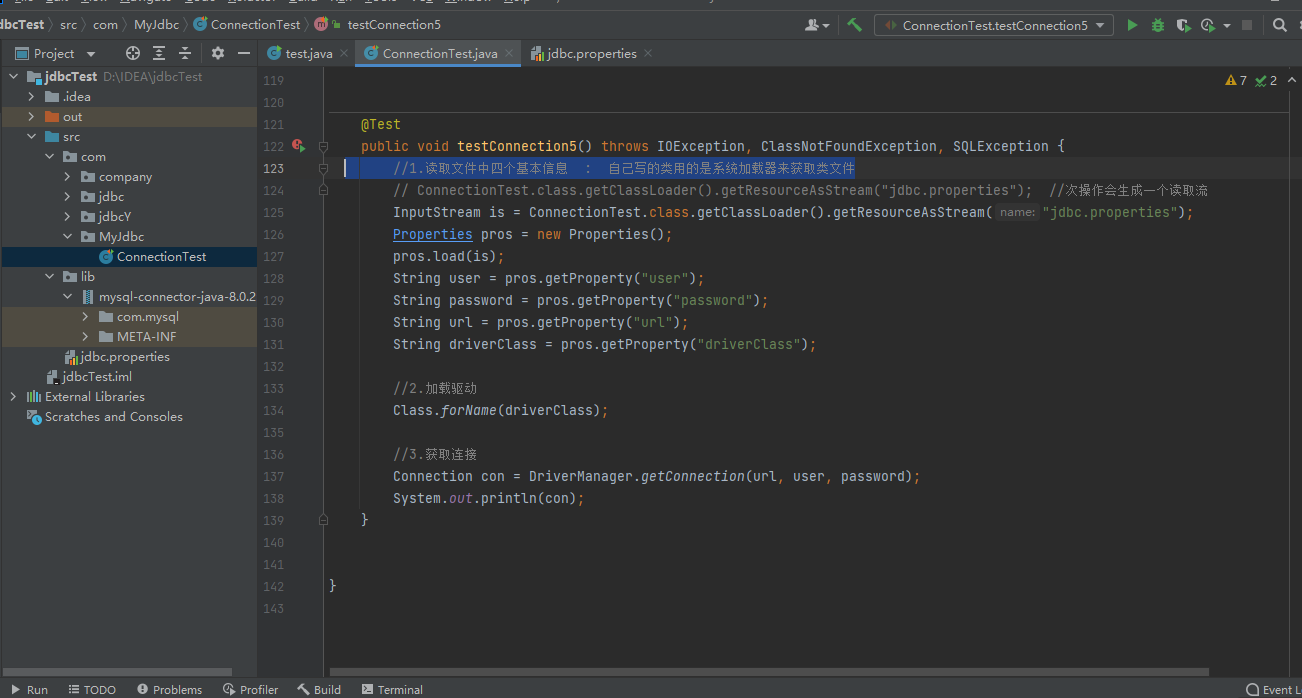Click Select Opened File target icon
Viewport: 1302px width, 698px height.
(133, 53)
